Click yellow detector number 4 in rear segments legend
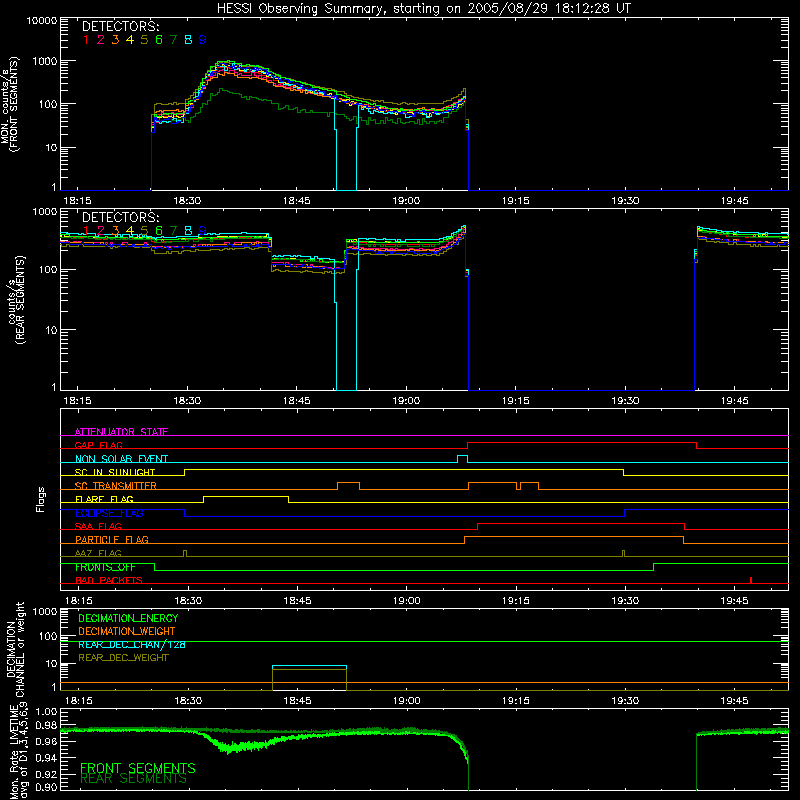 [x=130, y=231]
